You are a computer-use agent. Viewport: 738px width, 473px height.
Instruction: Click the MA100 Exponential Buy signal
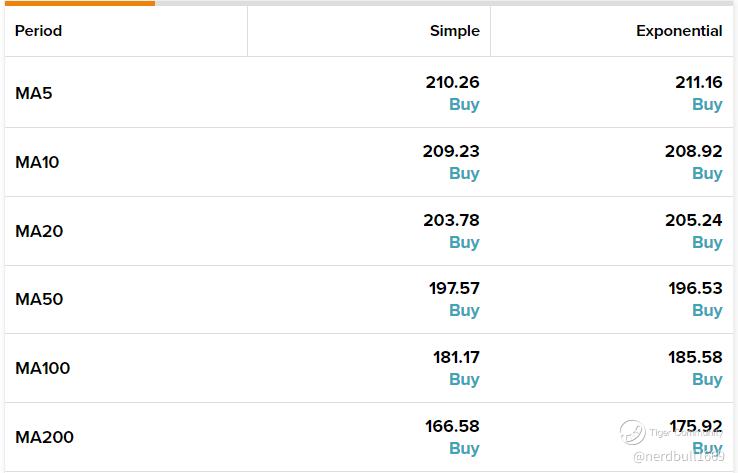(707, 379)
